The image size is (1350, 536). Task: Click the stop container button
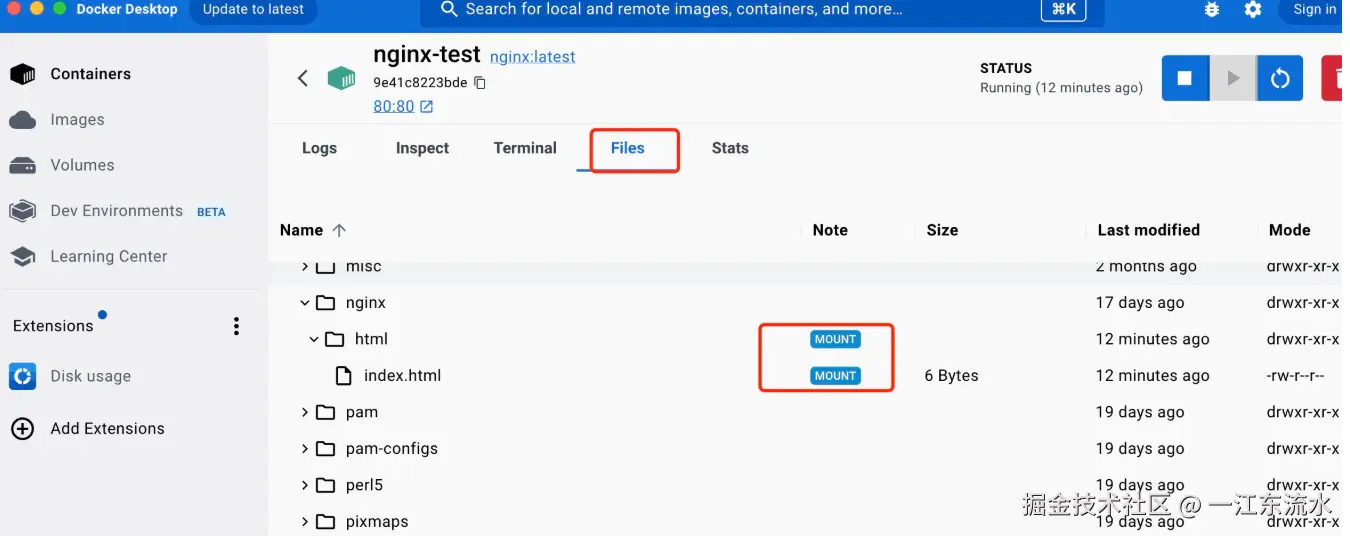click(x=1185, y=78)
